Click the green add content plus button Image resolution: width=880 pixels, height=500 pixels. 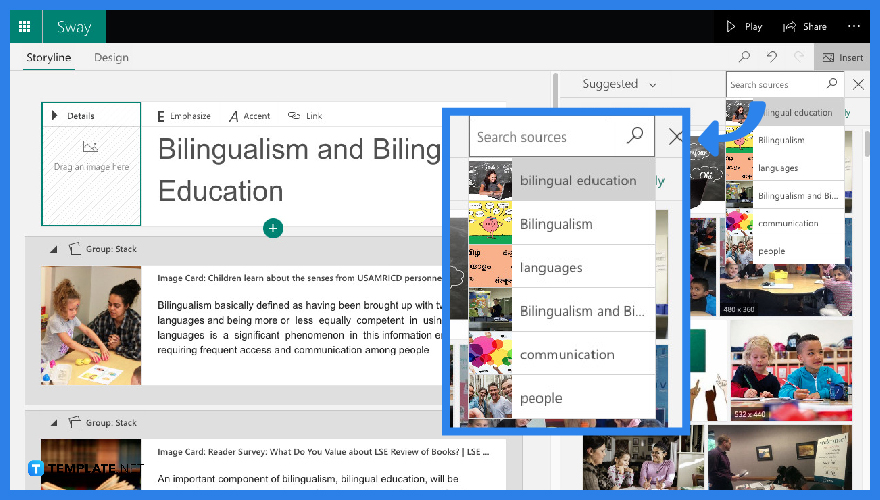coord(272,229)
